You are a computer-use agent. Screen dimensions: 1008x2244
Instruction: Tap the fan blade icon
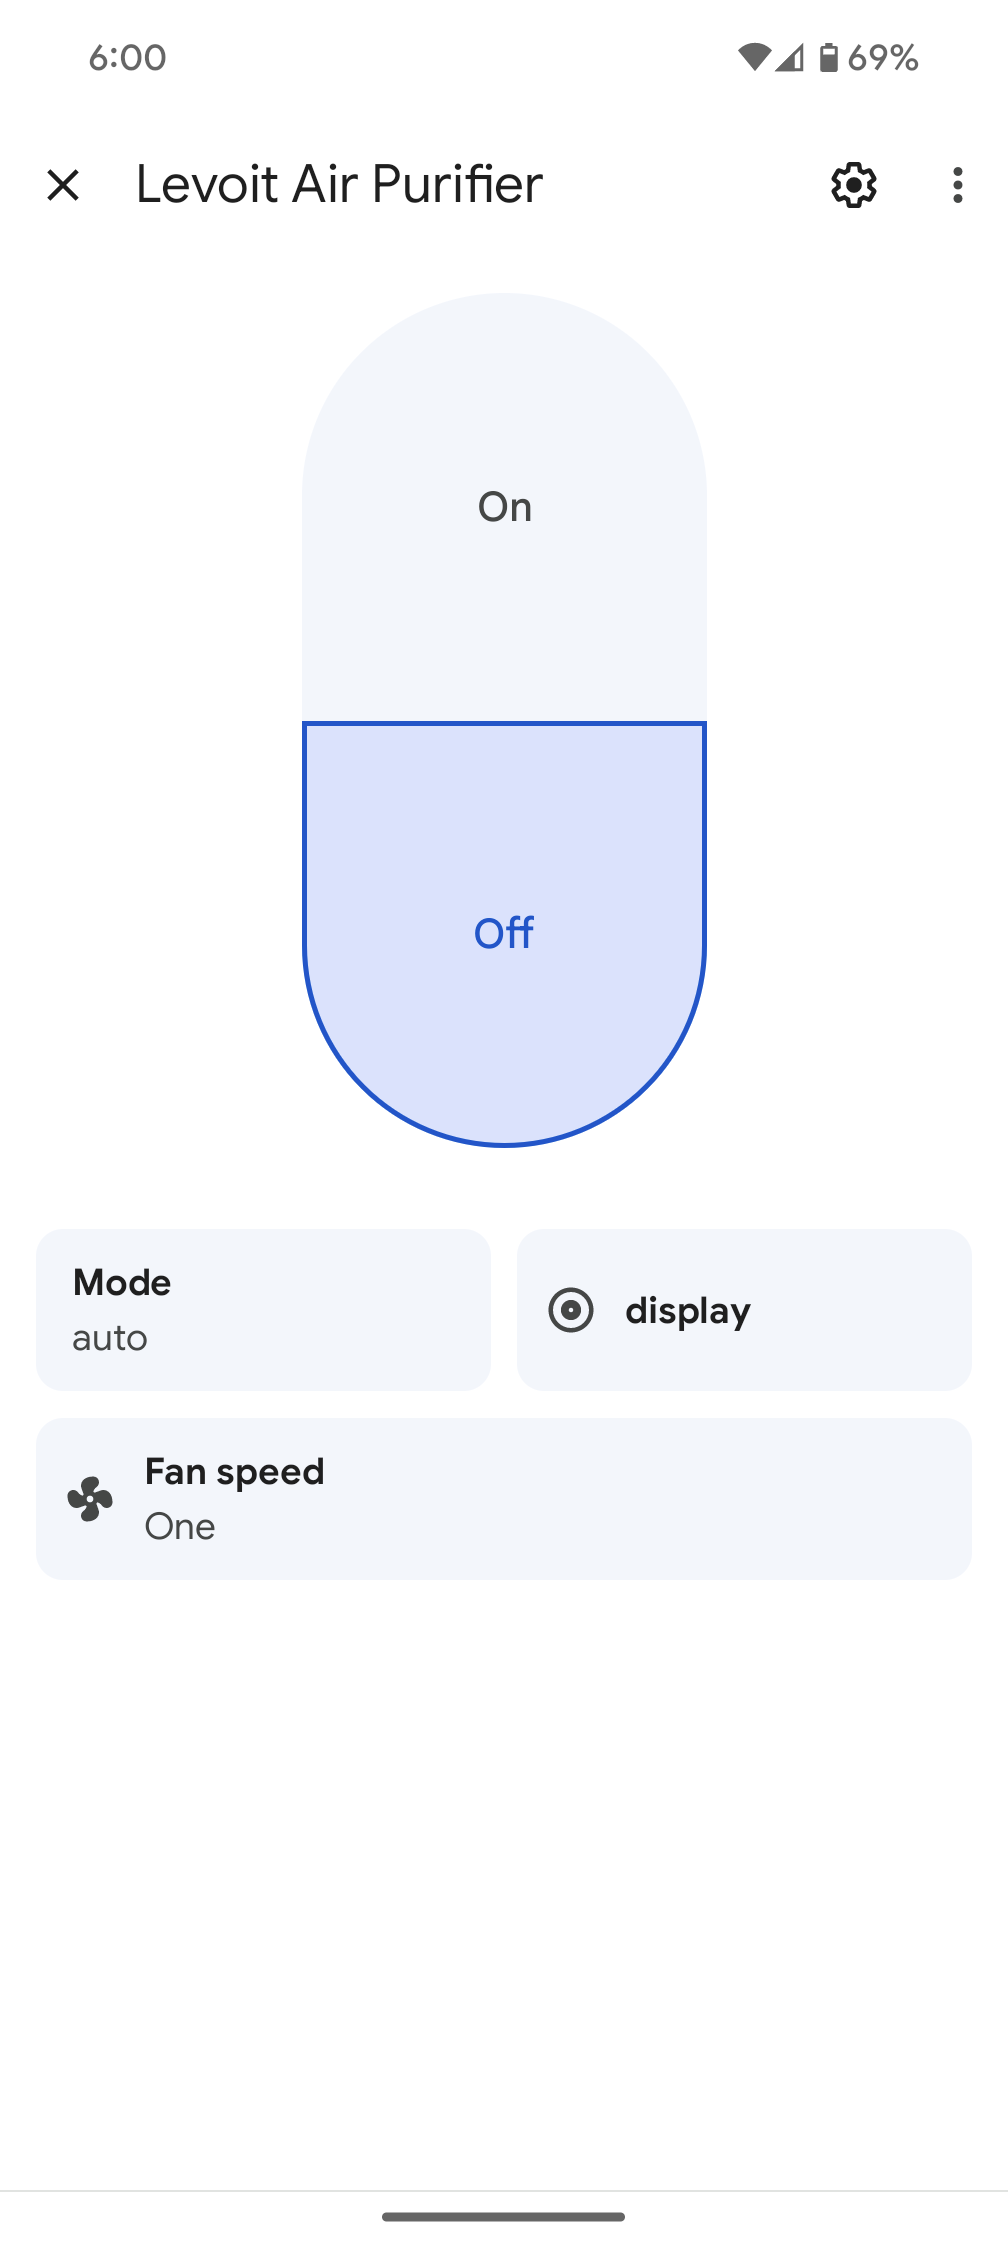pyautogui.click(x=90, y=1499)
